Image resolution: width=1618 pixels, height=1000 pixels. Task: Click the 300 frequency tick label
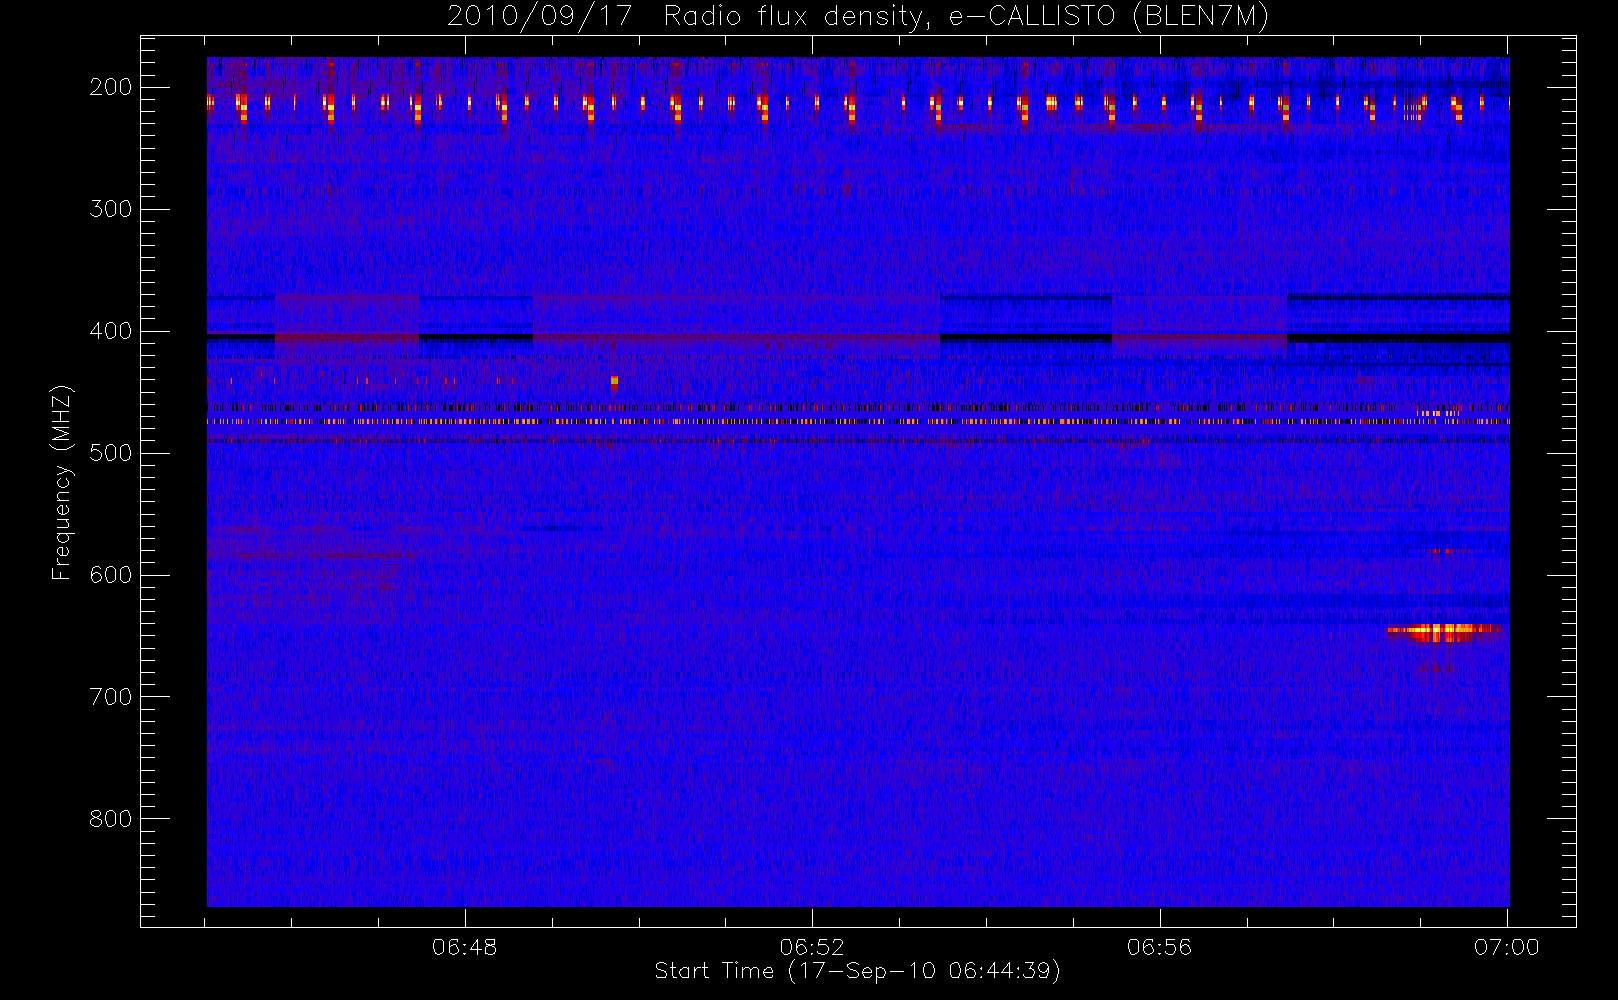click(x=111, y=209)
